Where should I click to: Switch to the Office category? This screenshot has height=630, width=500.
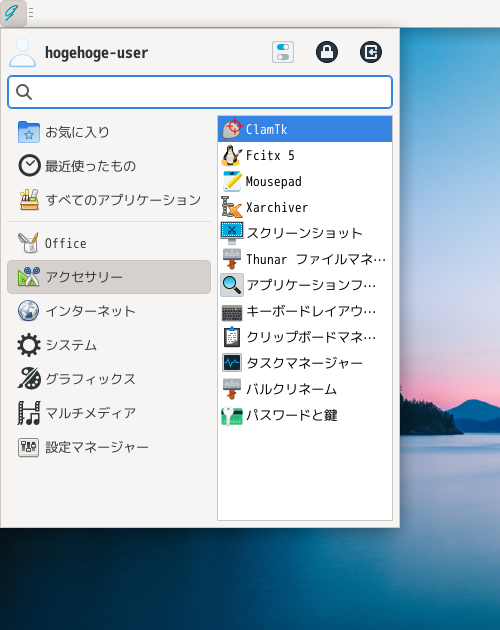pos(109,243)
